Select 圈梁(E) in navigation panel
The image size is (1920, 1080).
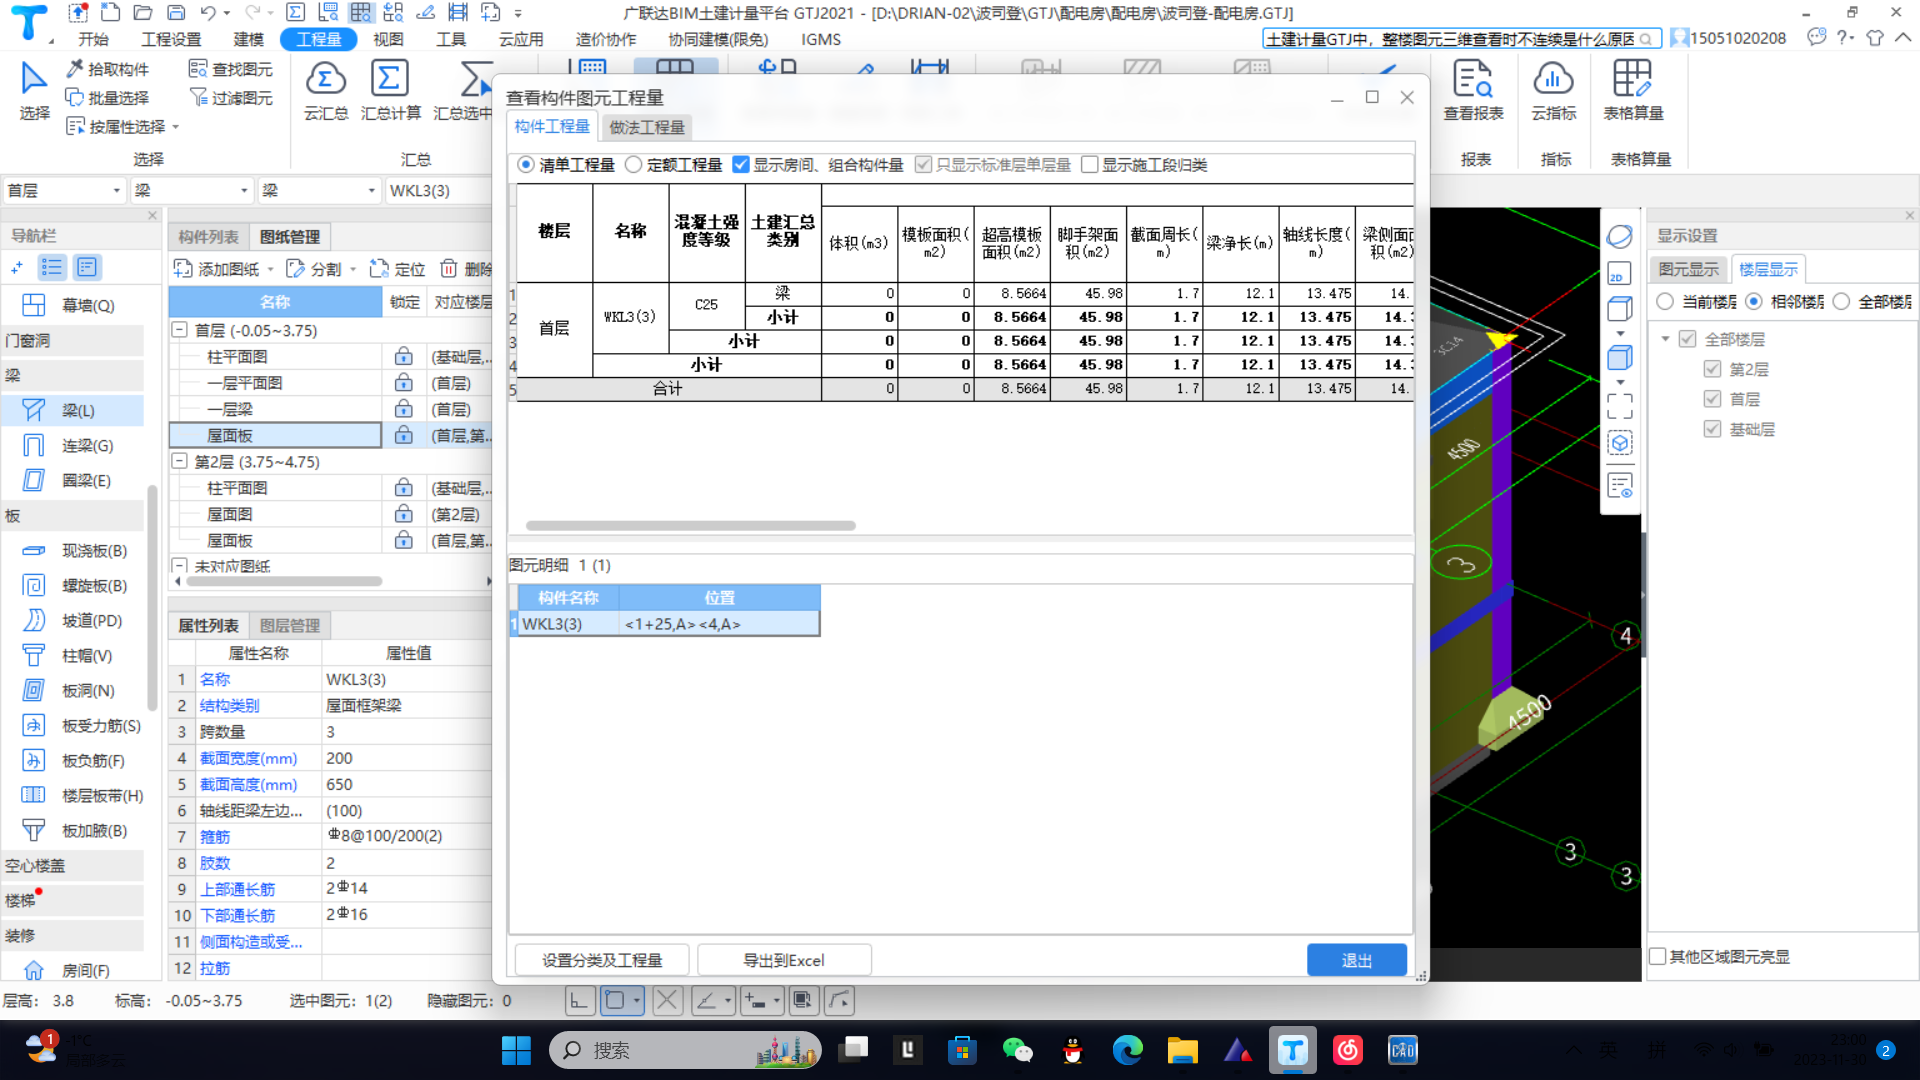[72, 480]
